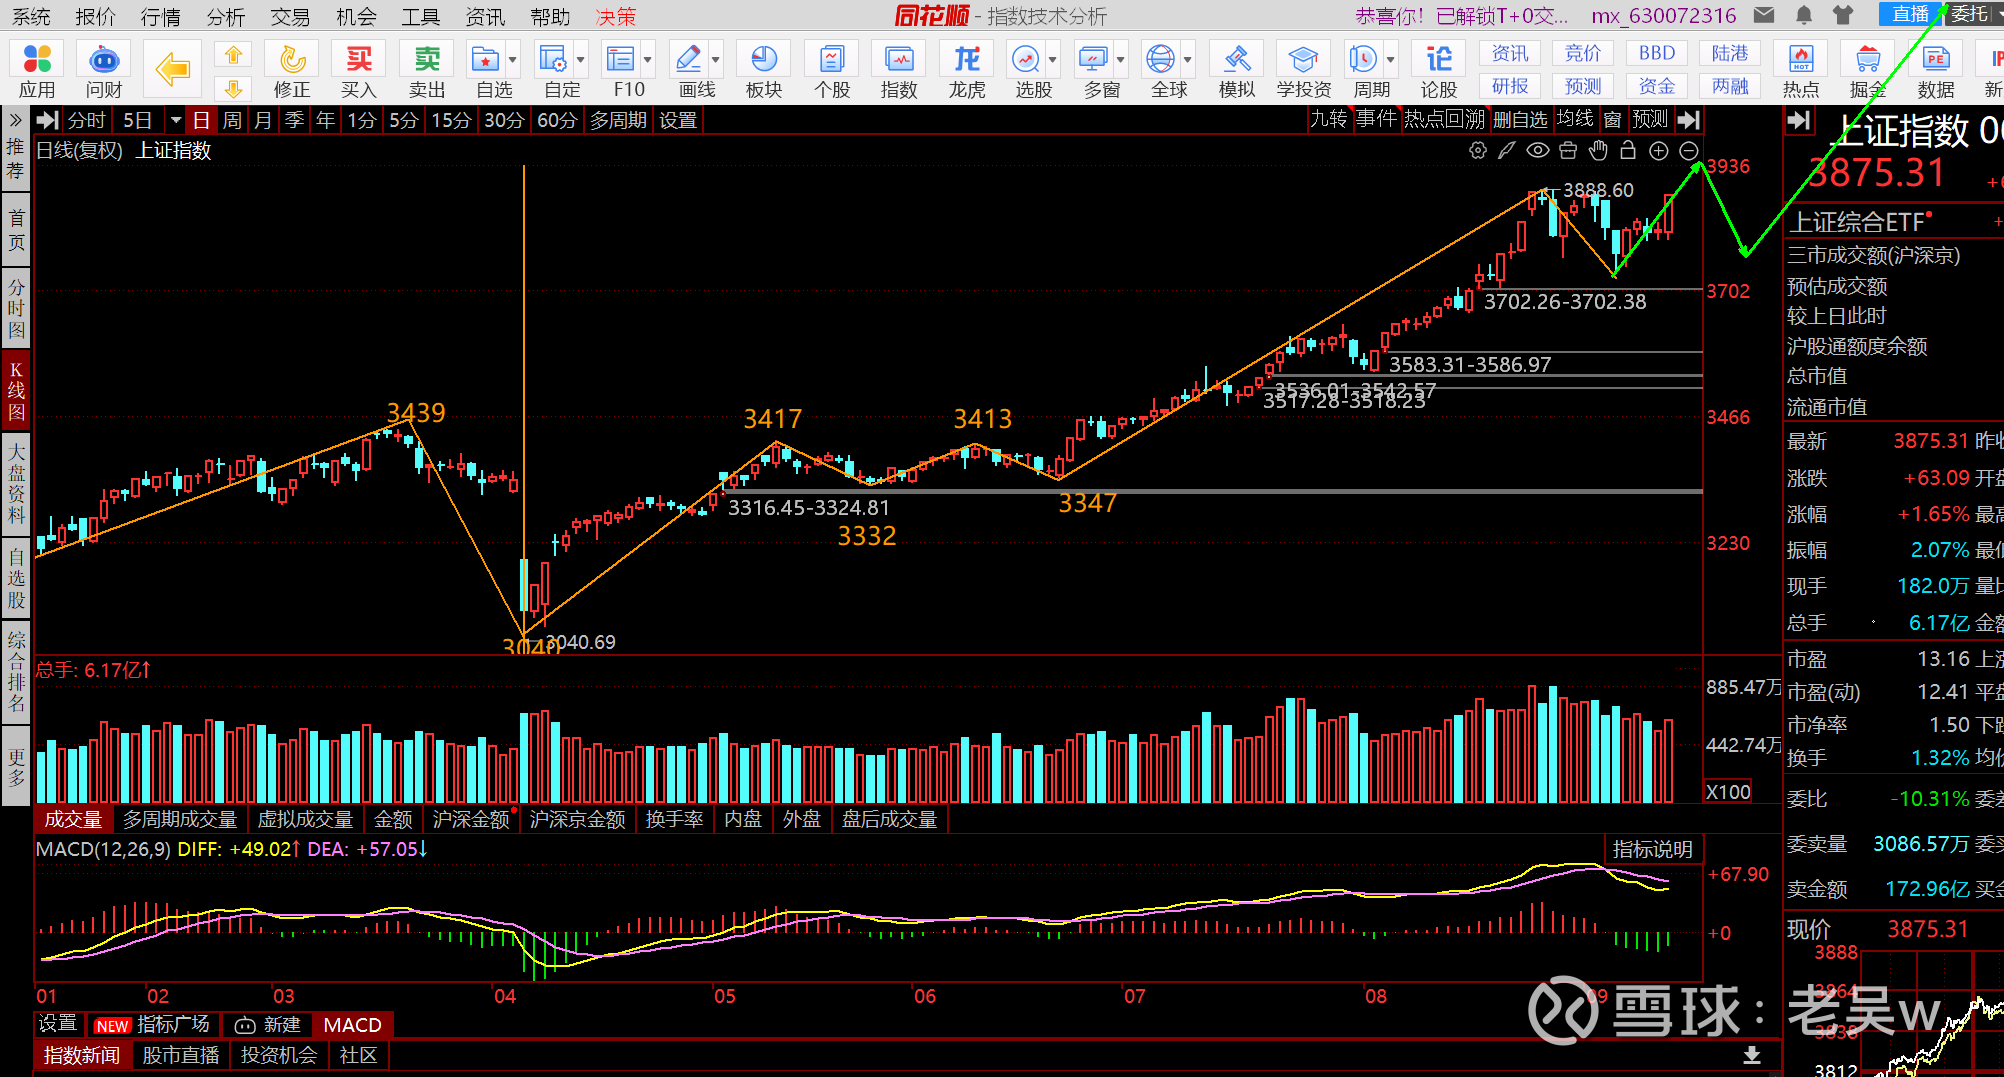
Task: Click the 直播 live button
Action: point(1910,14)
